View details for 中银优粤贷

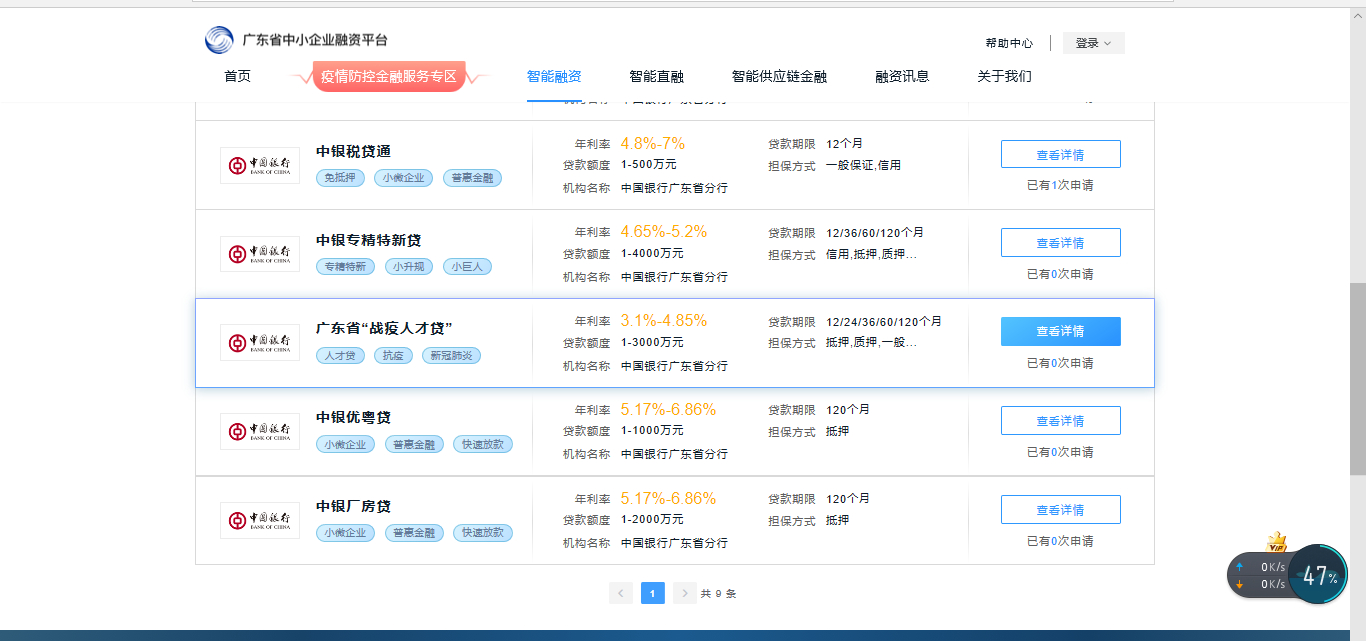click(1061, 420)
